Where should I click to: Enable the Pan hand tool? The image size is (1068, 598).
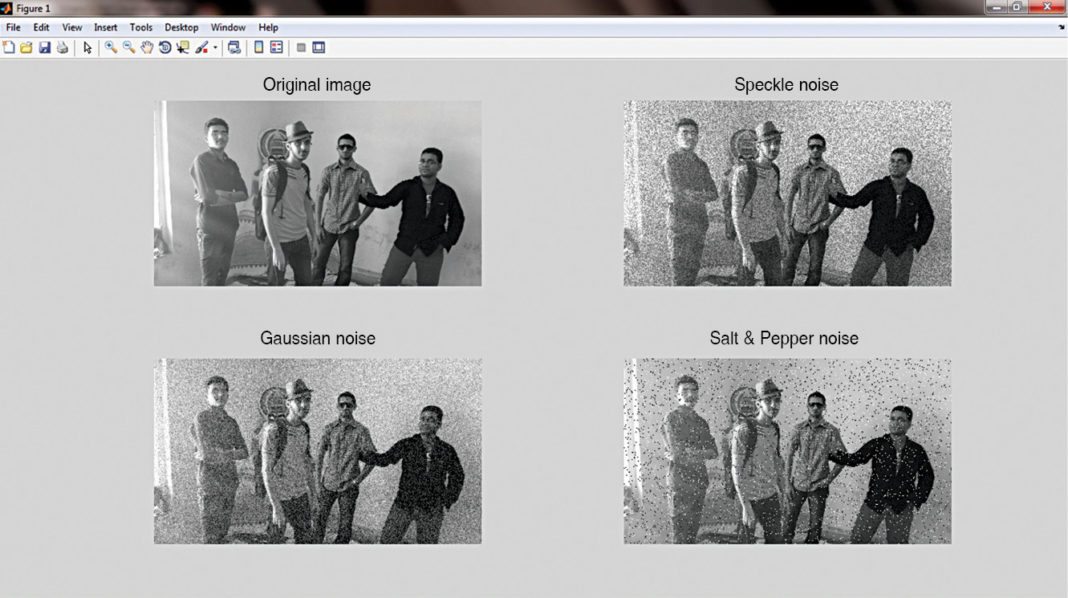(146, 46)
